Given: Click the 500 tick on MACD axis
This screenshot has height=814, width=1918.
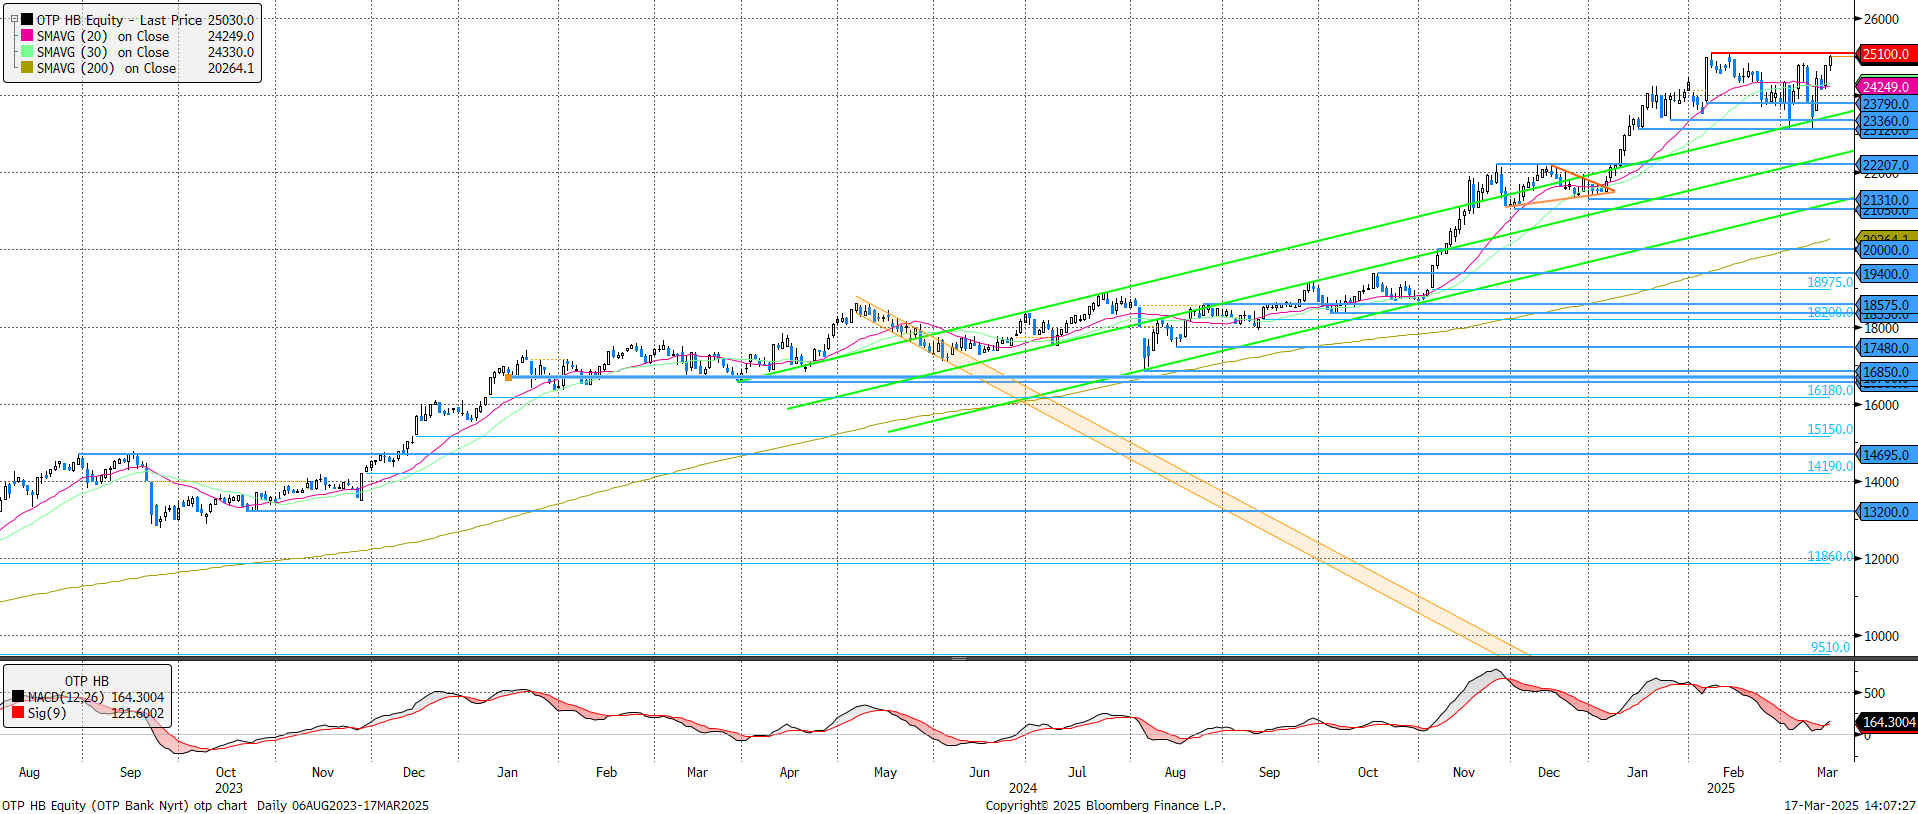Looking at the screenshot, I should click(1874, 693).
